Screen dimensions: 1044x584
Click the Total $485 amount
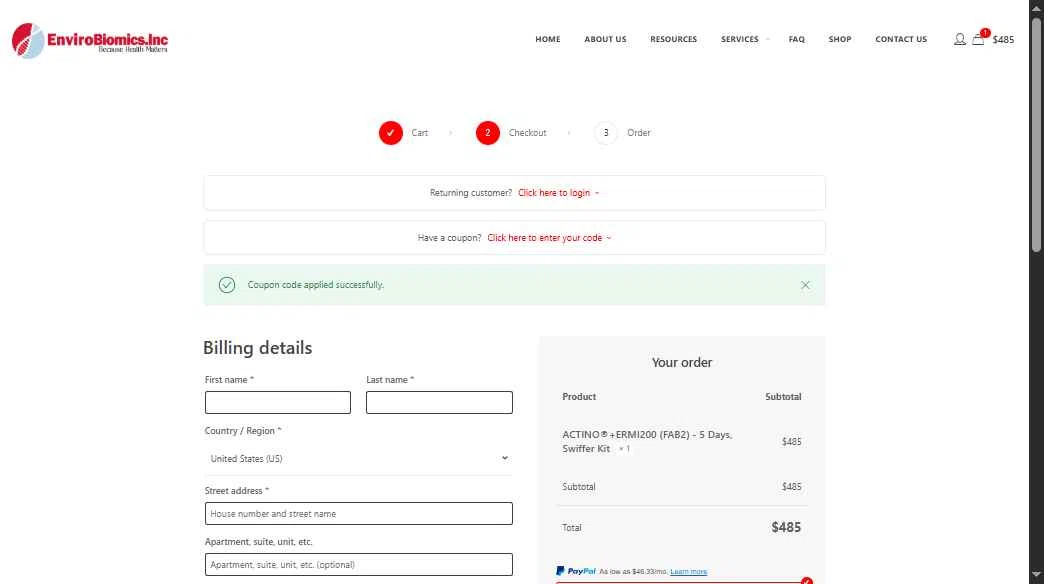tap(786, 527)
